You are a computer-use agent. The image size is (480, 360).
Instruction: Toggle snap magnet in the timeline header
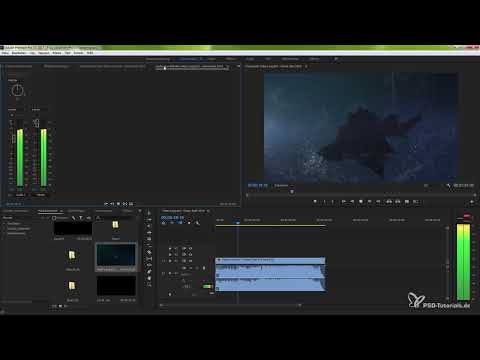[172, 223]
